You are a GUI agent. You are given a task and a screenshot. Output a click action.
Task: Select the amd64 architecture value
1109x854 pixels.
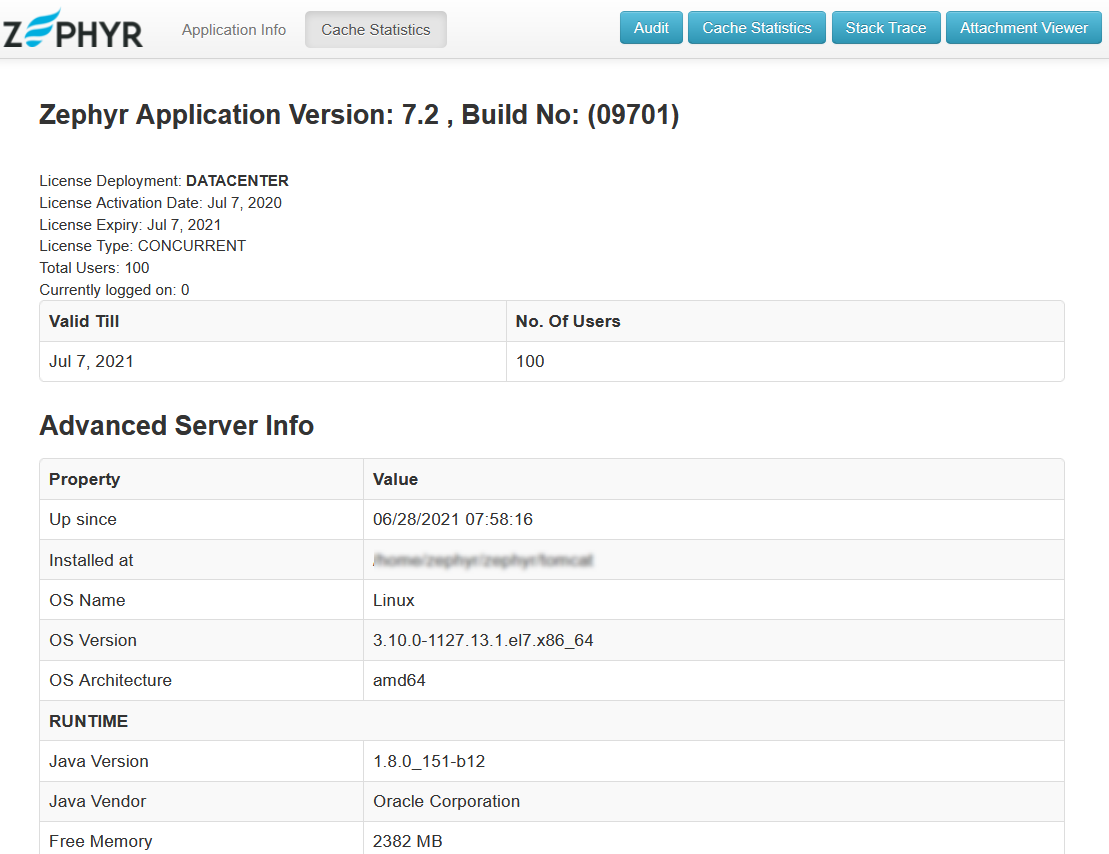(399, 680)
